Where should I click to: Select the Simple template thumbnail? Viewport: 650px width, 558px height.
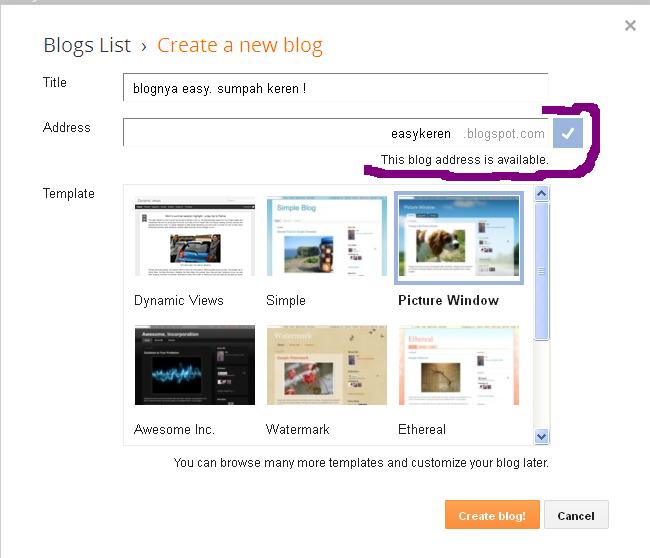click(327, 236)
